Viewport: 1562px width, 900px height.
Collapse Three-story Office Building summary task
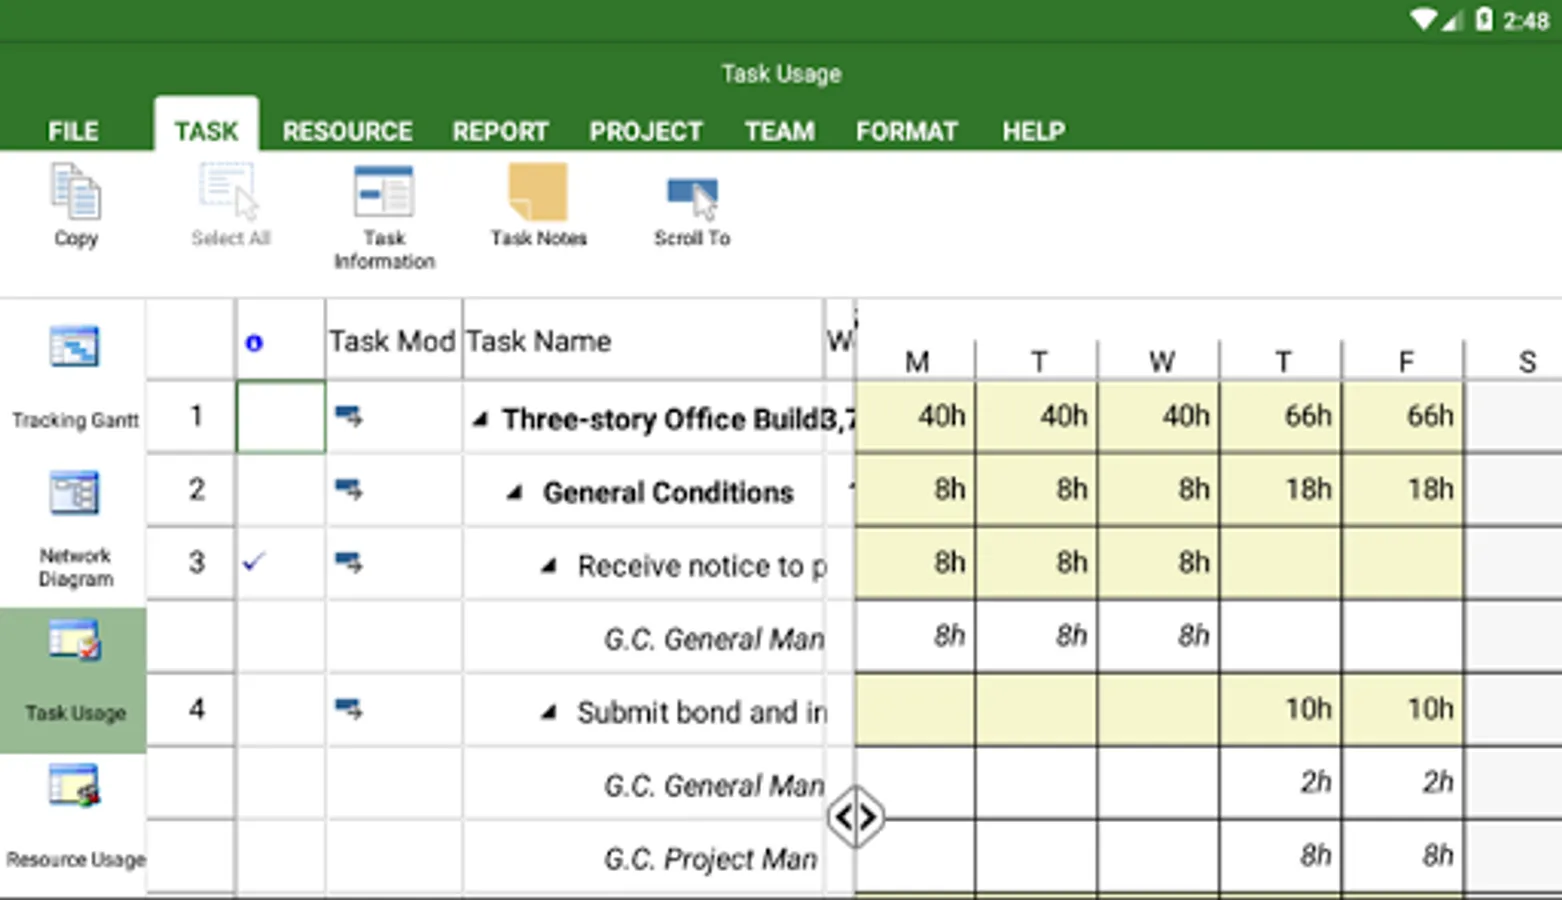coord(480,420)
